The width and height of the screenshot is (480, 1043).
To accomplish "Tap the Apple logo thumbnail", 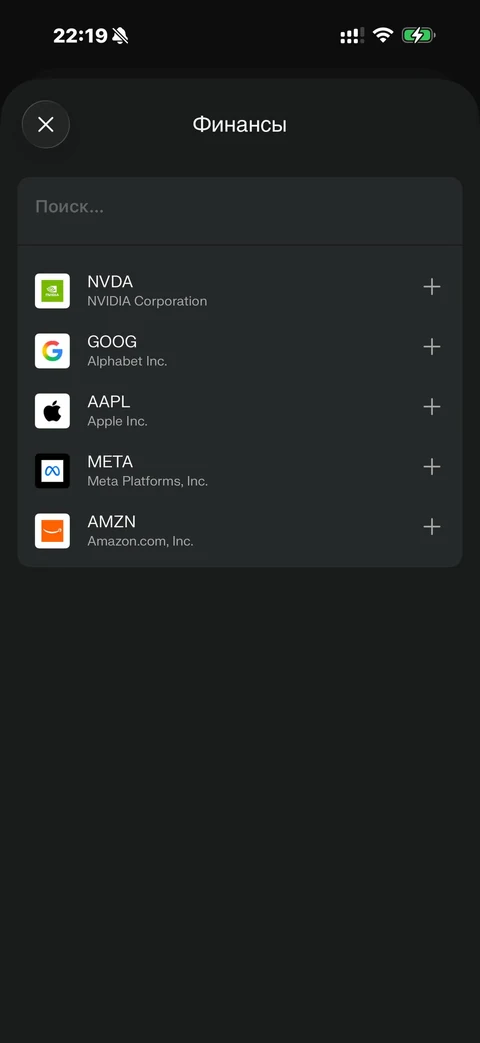I will point(53,410).
